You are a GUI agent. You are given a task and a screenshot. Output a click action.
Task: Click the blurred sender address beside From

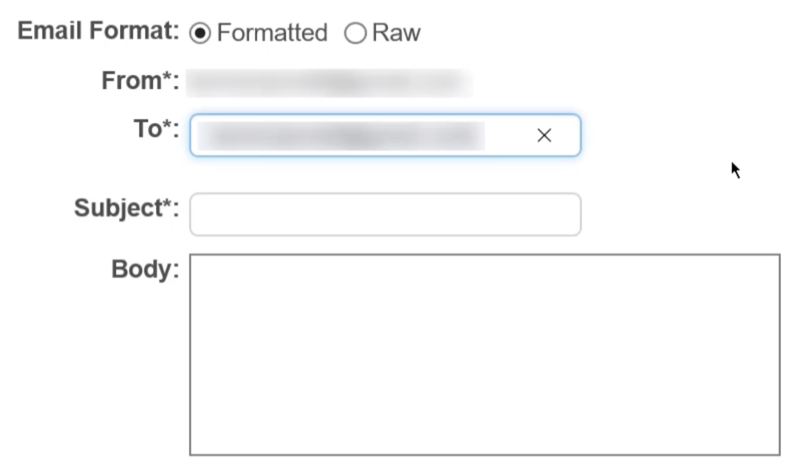pyautogui.click(x=328, y=82)
